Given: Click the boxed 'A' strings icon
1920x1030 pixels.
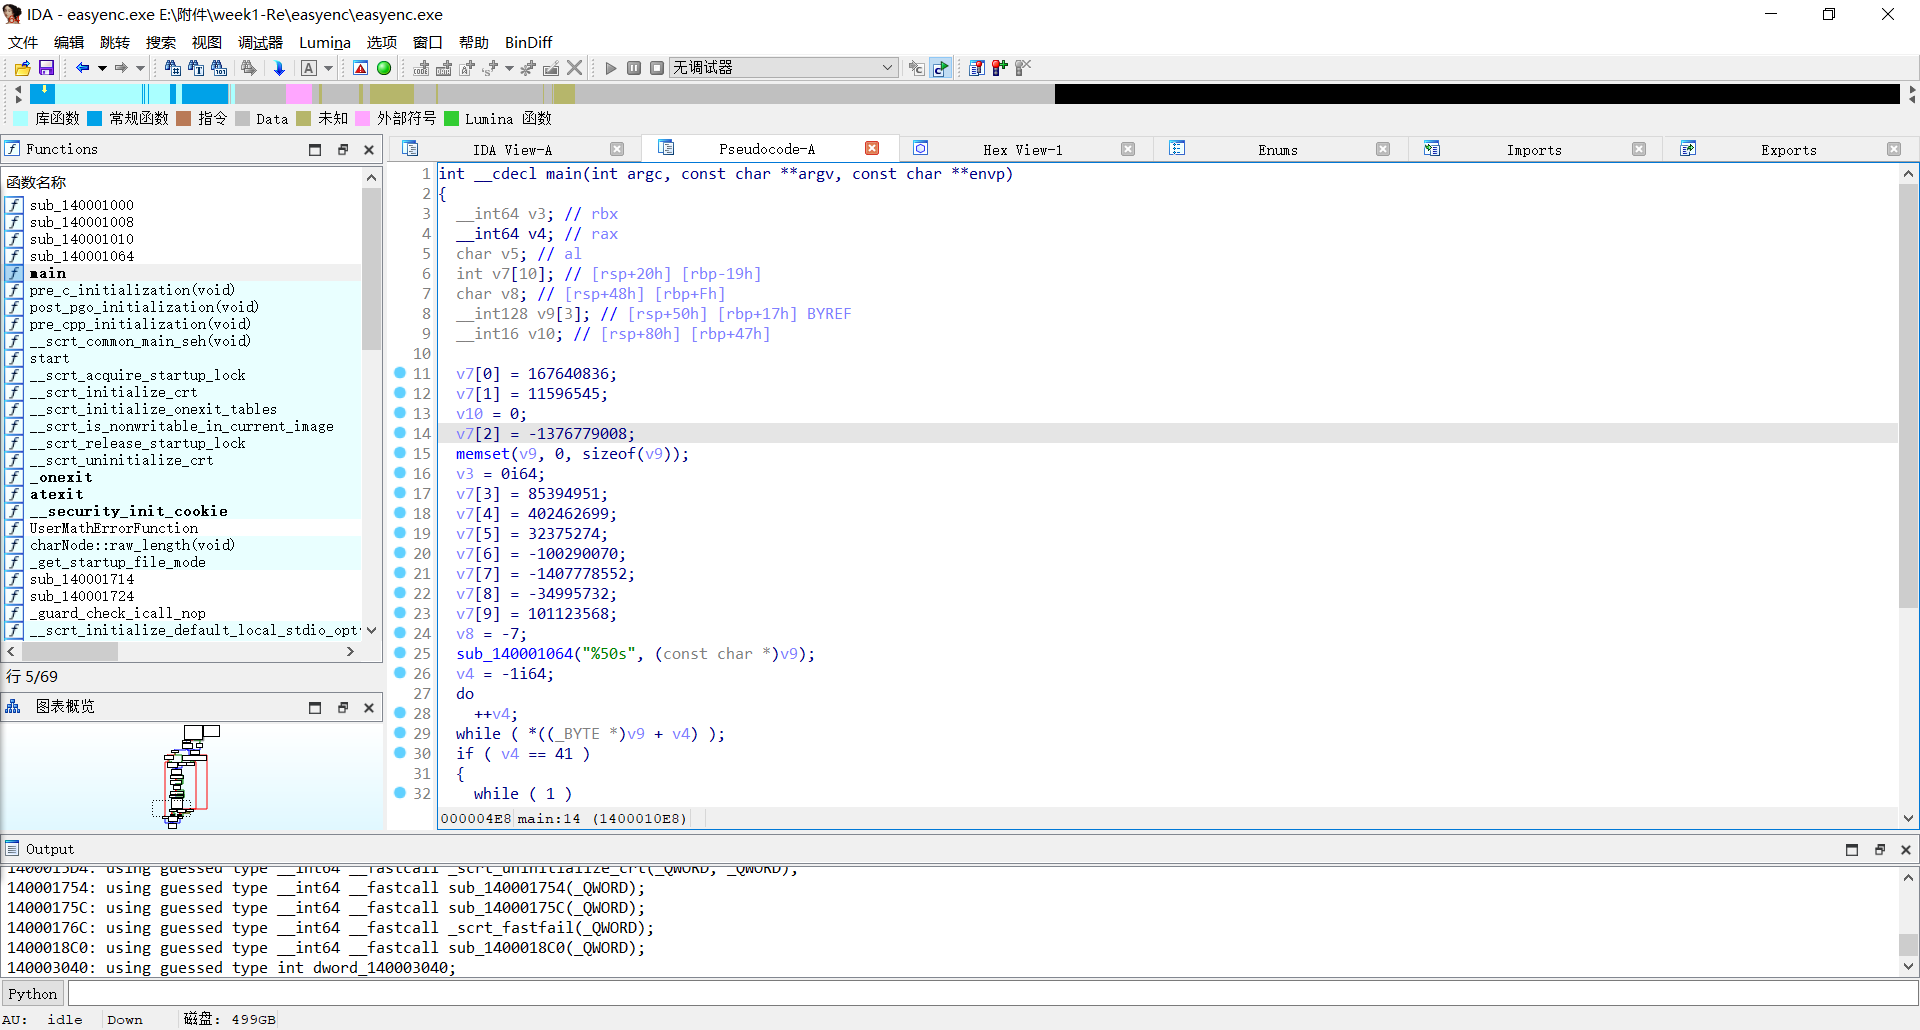Looking at the screenshot, I should click(x=309, y=68).
